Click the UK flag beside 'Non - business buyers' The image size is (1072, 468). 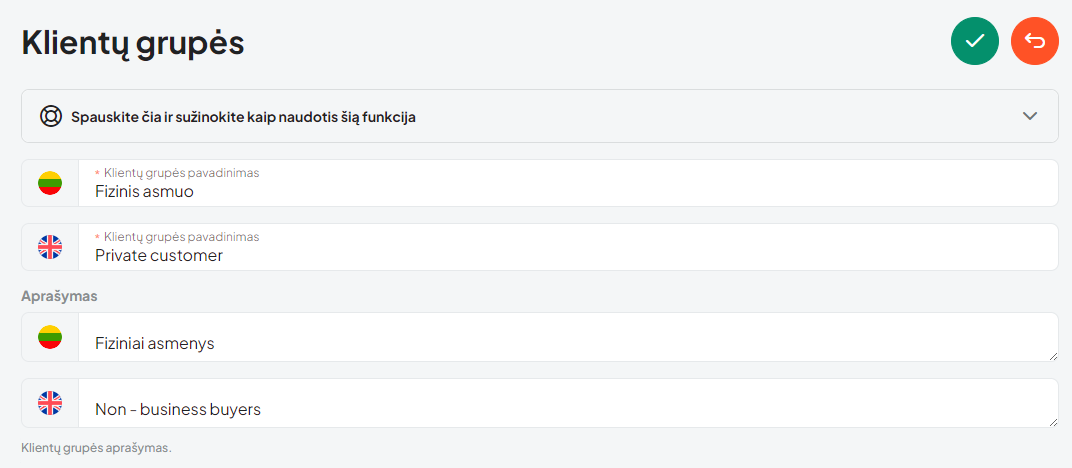click(50, 403)
